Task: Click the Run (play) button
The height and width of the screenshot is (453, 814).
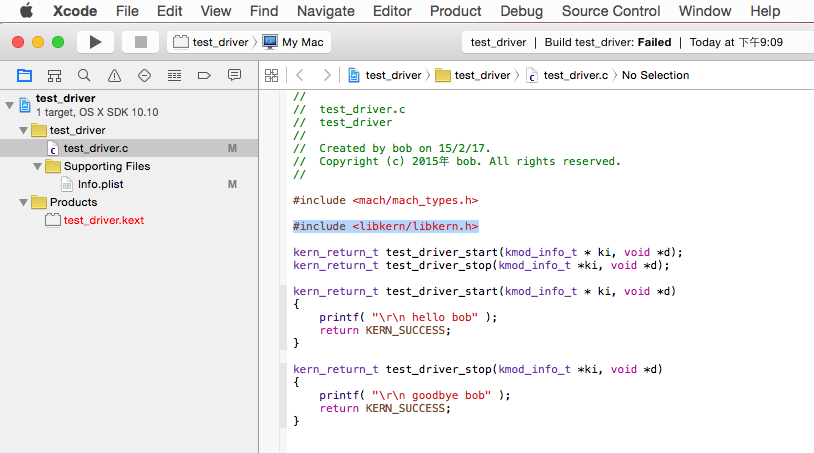Action: 96,42
